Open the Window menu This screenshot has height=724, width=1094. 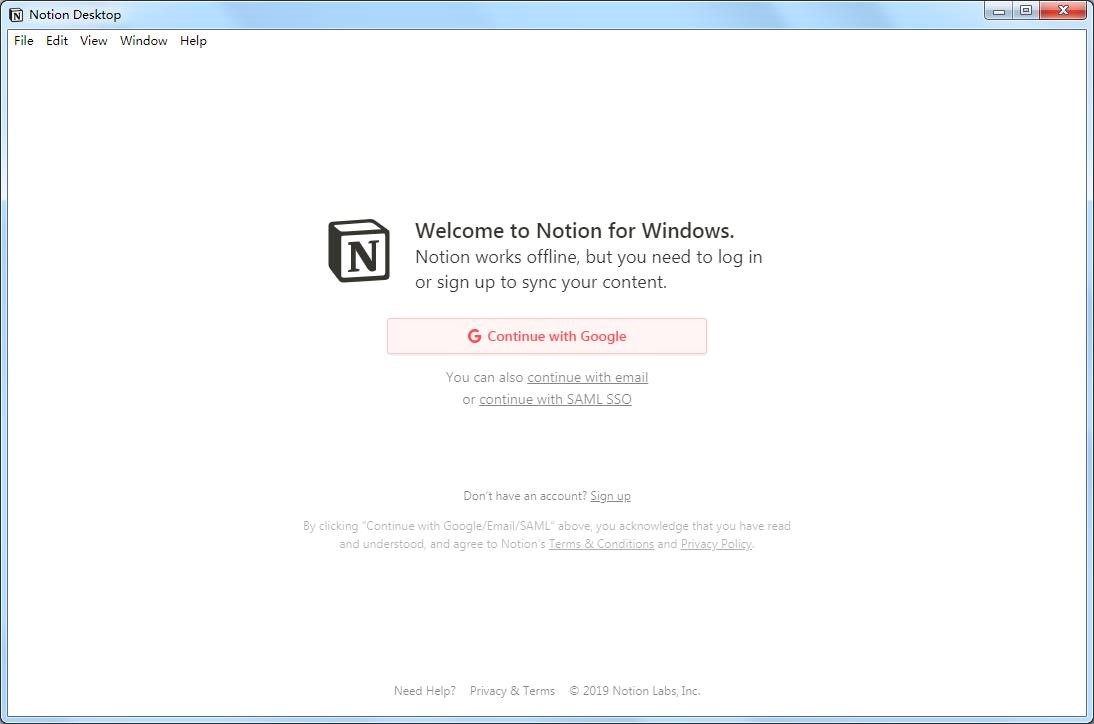click(x=143, y=41)
